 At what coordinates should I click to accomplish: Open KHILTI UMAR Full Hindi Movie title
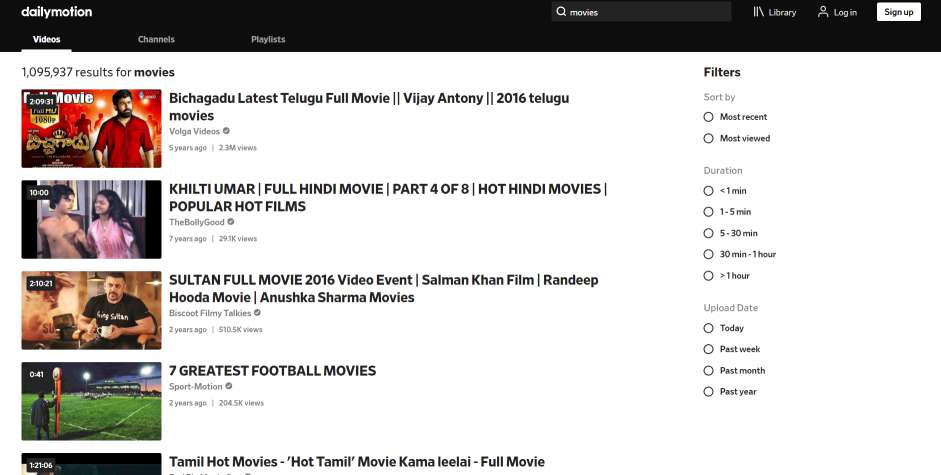388,198
